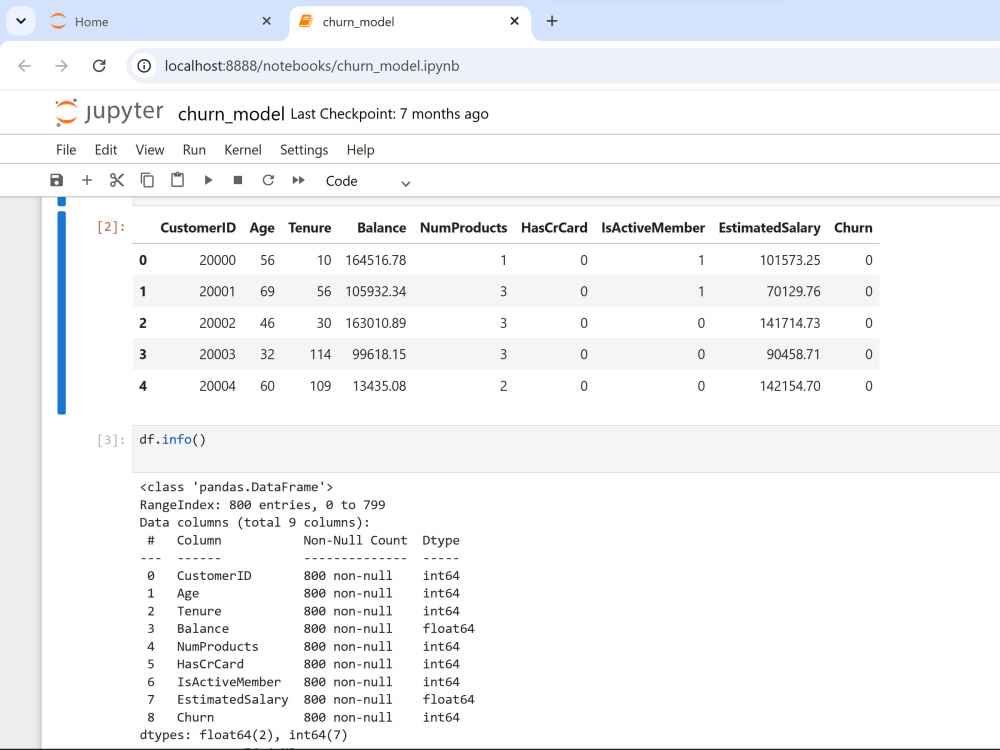Collapse cell 2 using blue side bar
1000x750 pixels.
point(62,312)
